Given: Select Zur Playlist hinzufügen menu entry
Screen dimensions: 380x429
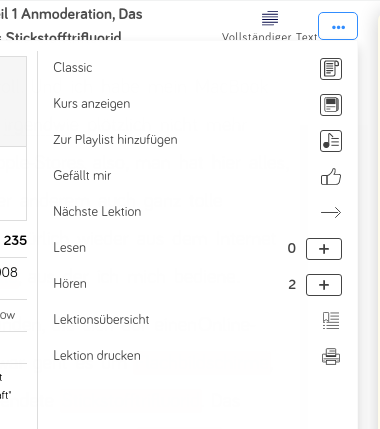Looking at the screenshot, I should coord(115,140).
